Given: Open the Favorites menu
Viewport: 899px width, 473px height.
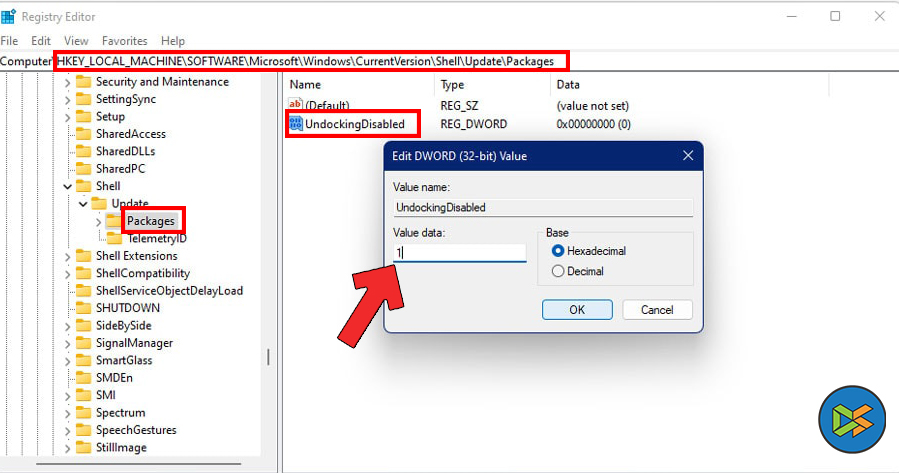Looking at the screenshot, I should [124, 41].
